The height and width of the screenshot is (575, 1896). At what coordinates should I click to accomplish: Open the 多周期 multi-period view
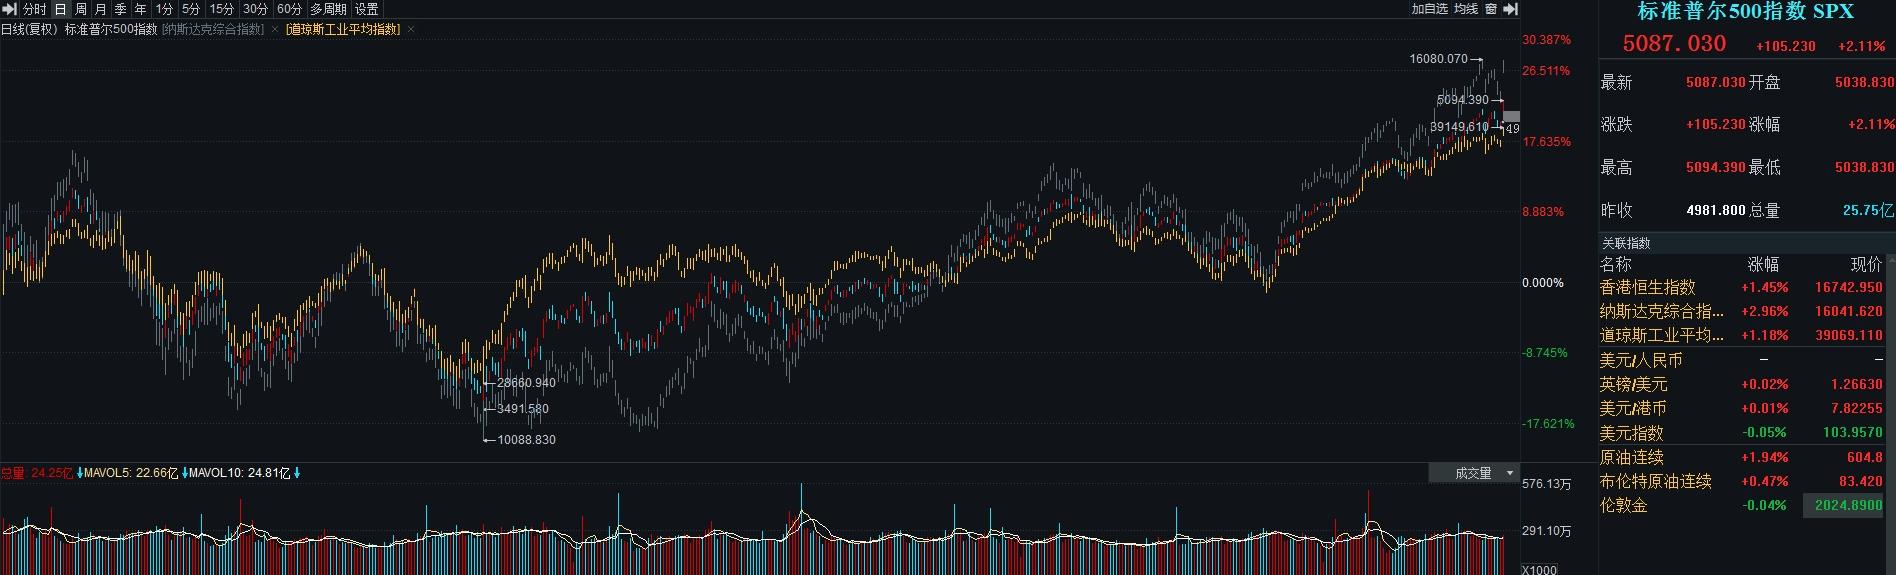(x=328, y=9)
